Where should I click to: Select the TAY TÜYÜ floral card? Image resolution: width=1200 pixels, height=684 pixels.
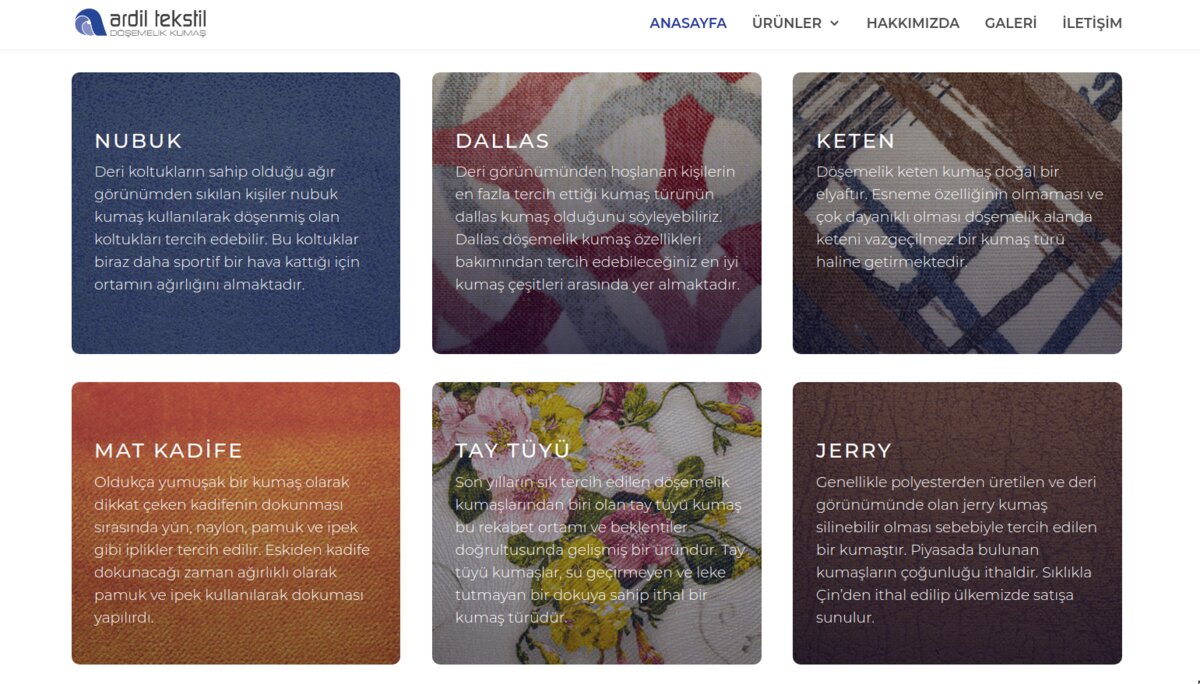coord(596,523)
